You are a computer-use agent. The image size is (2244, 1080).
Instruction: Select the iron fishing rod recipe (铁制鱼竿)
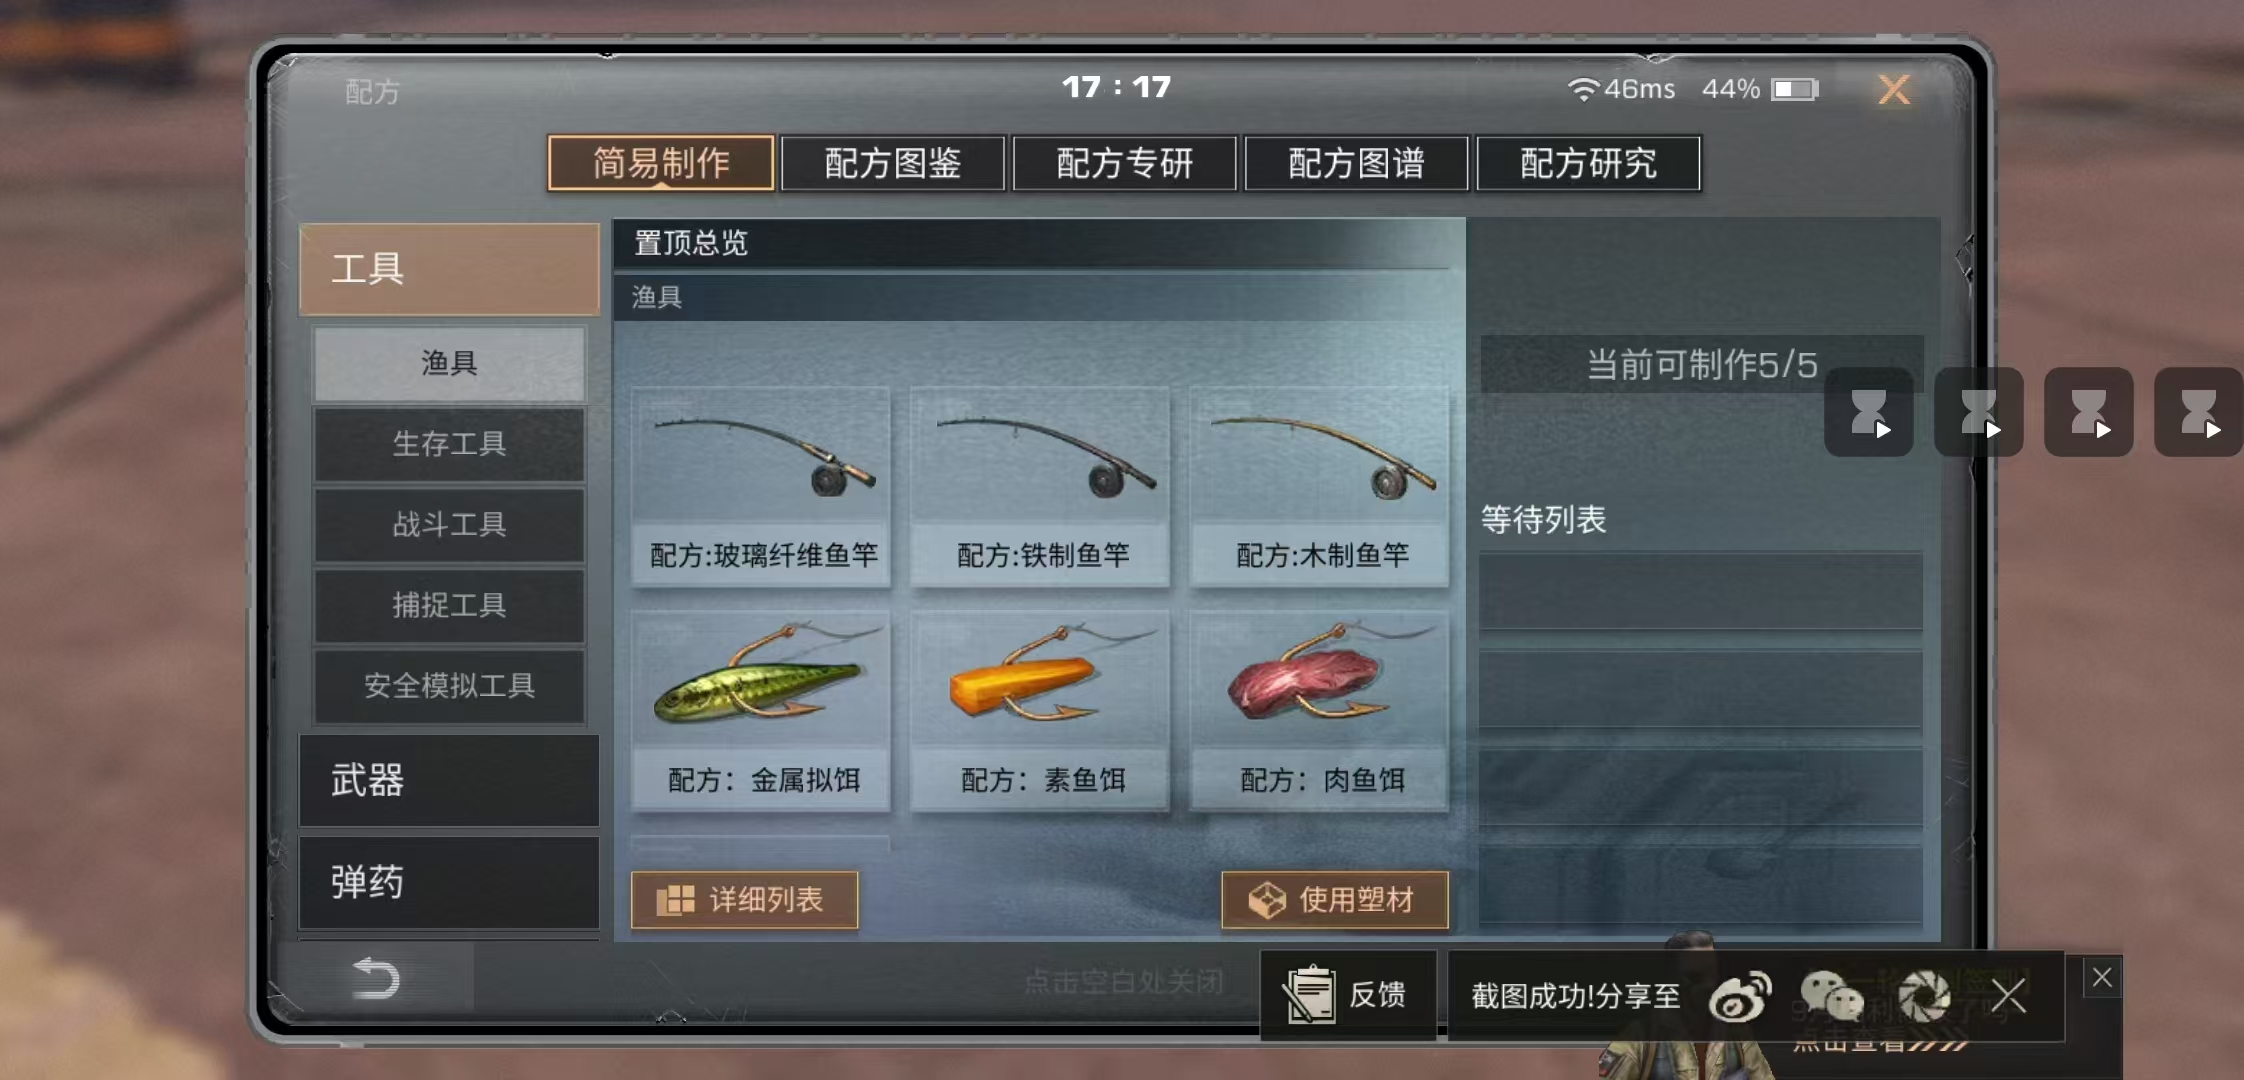pos(1040,486)
